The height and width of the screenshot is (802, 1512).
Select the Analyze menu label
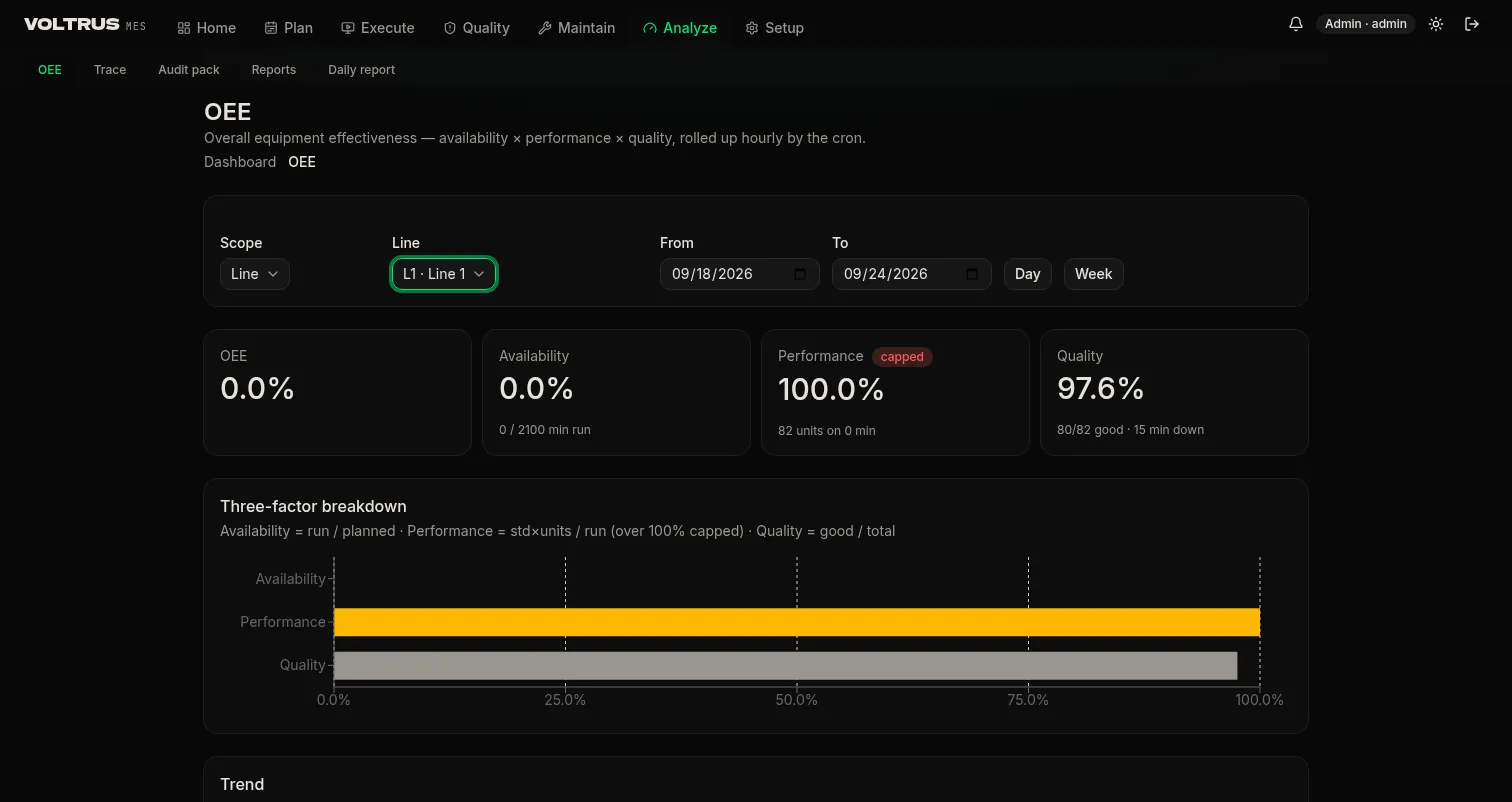tap(690, 28)
